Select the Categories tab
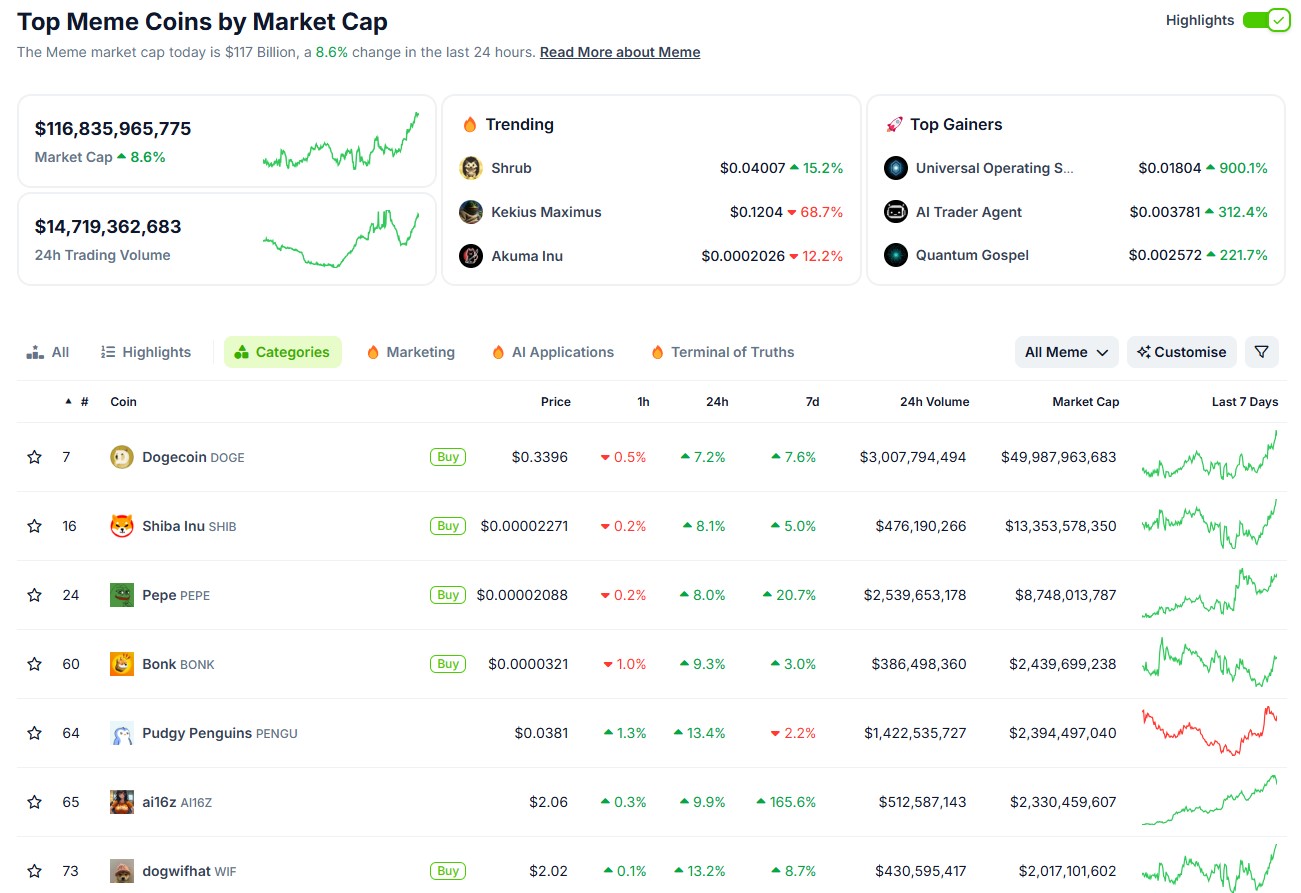Screen dimensions: 1301x893 pyautogui.click(x=282, y=352)
